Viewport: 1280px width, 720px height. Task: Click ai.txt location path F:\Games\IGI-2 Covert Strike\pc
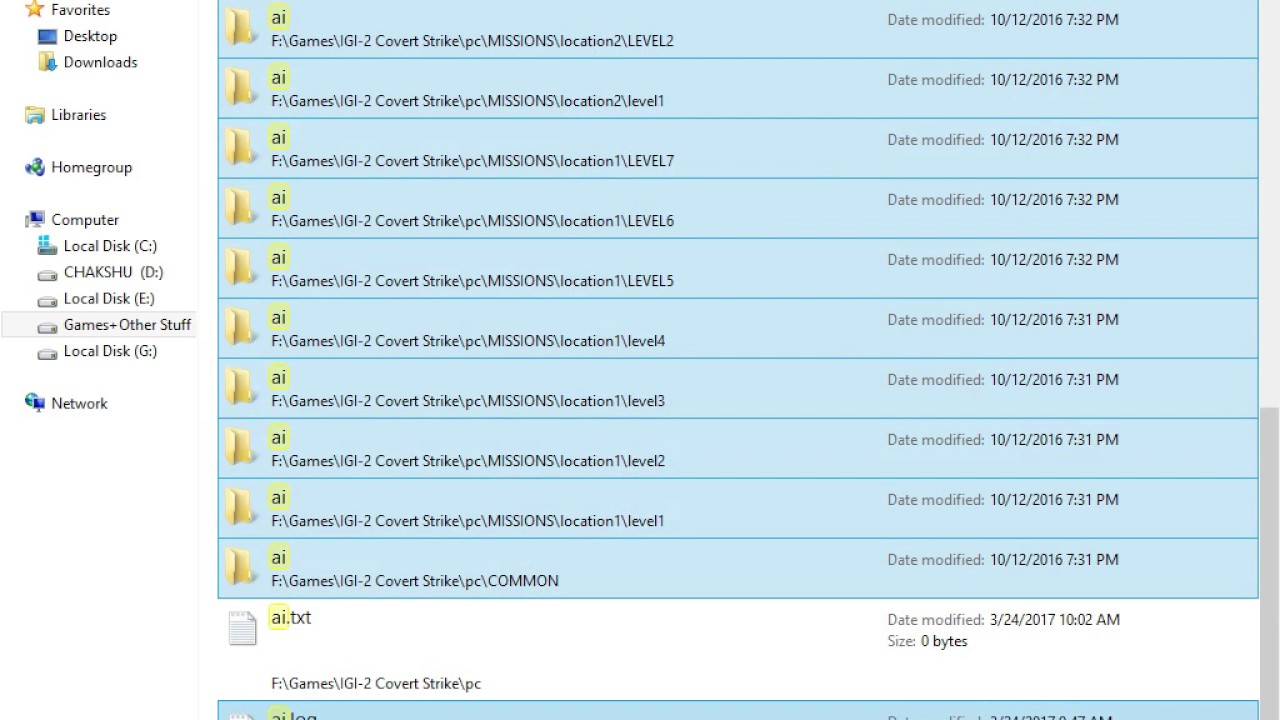tap(376, 684)
